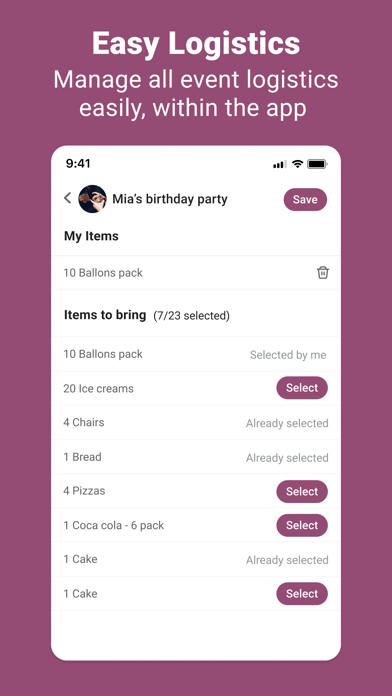Tap the battery indicator icon
392x696 pixels.
point(317,164)
